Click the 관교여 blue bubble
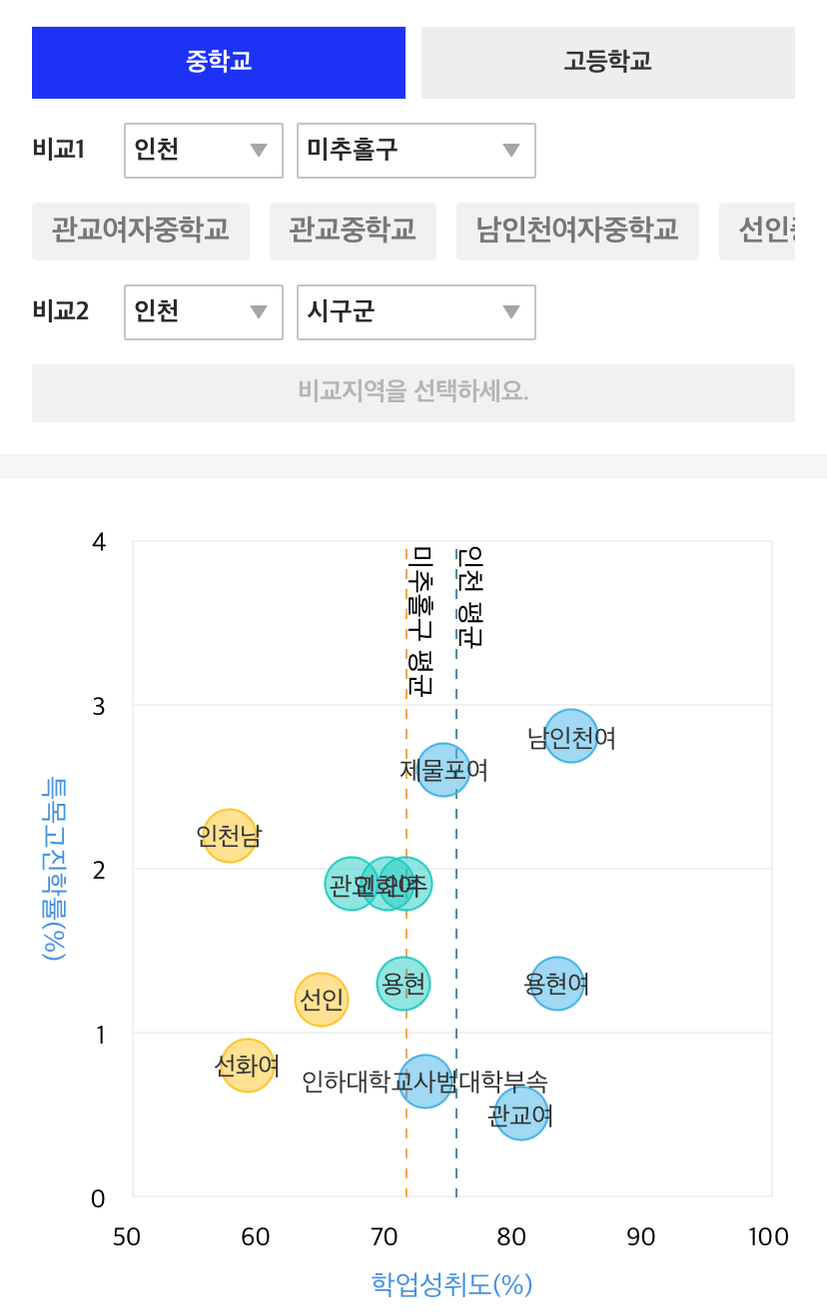The width and height of the screenshot is (827, 1312). pyautogui.click(x=521, y=1115)
